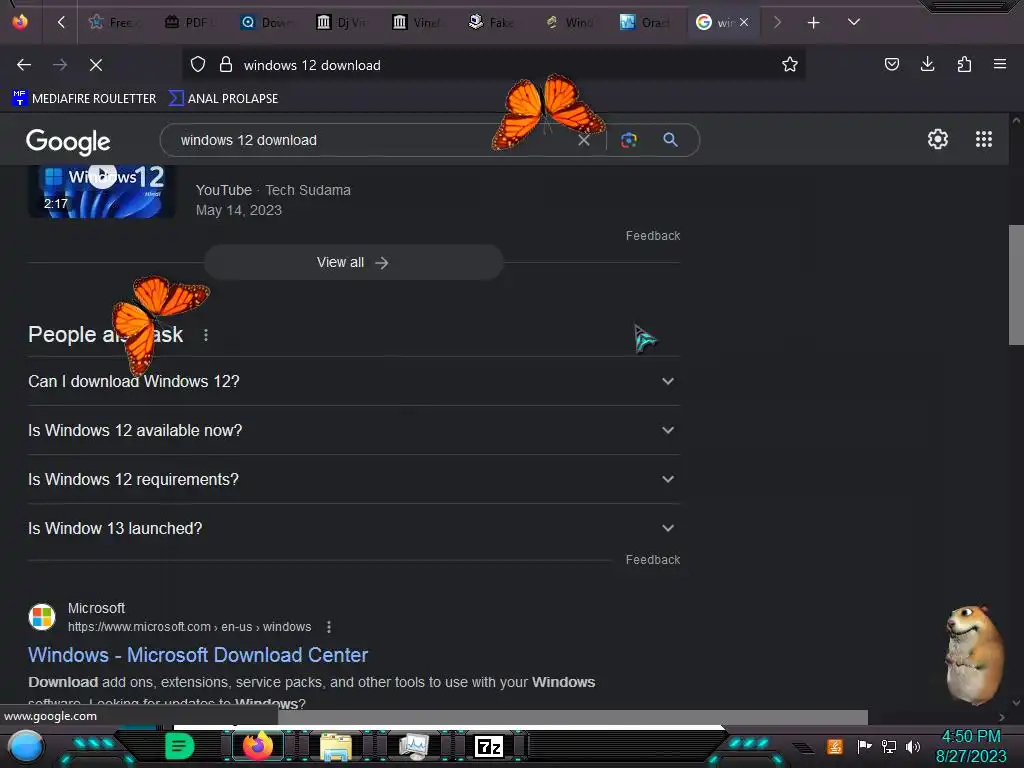
Task: Save page to Pocket
Action: click(892, 64)
